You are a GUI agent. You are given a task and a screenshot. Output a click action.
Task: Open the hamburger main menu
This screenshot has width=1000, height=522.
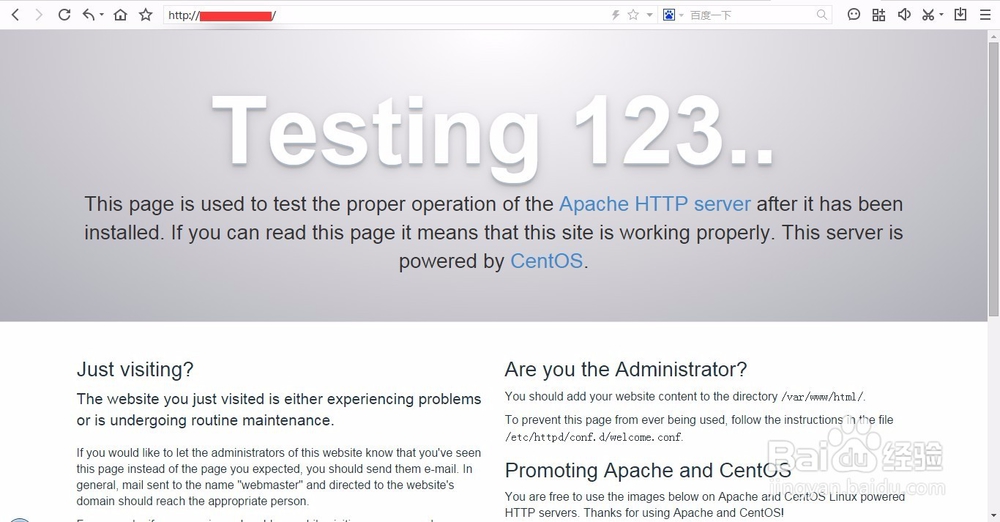(x=985, y=15)
